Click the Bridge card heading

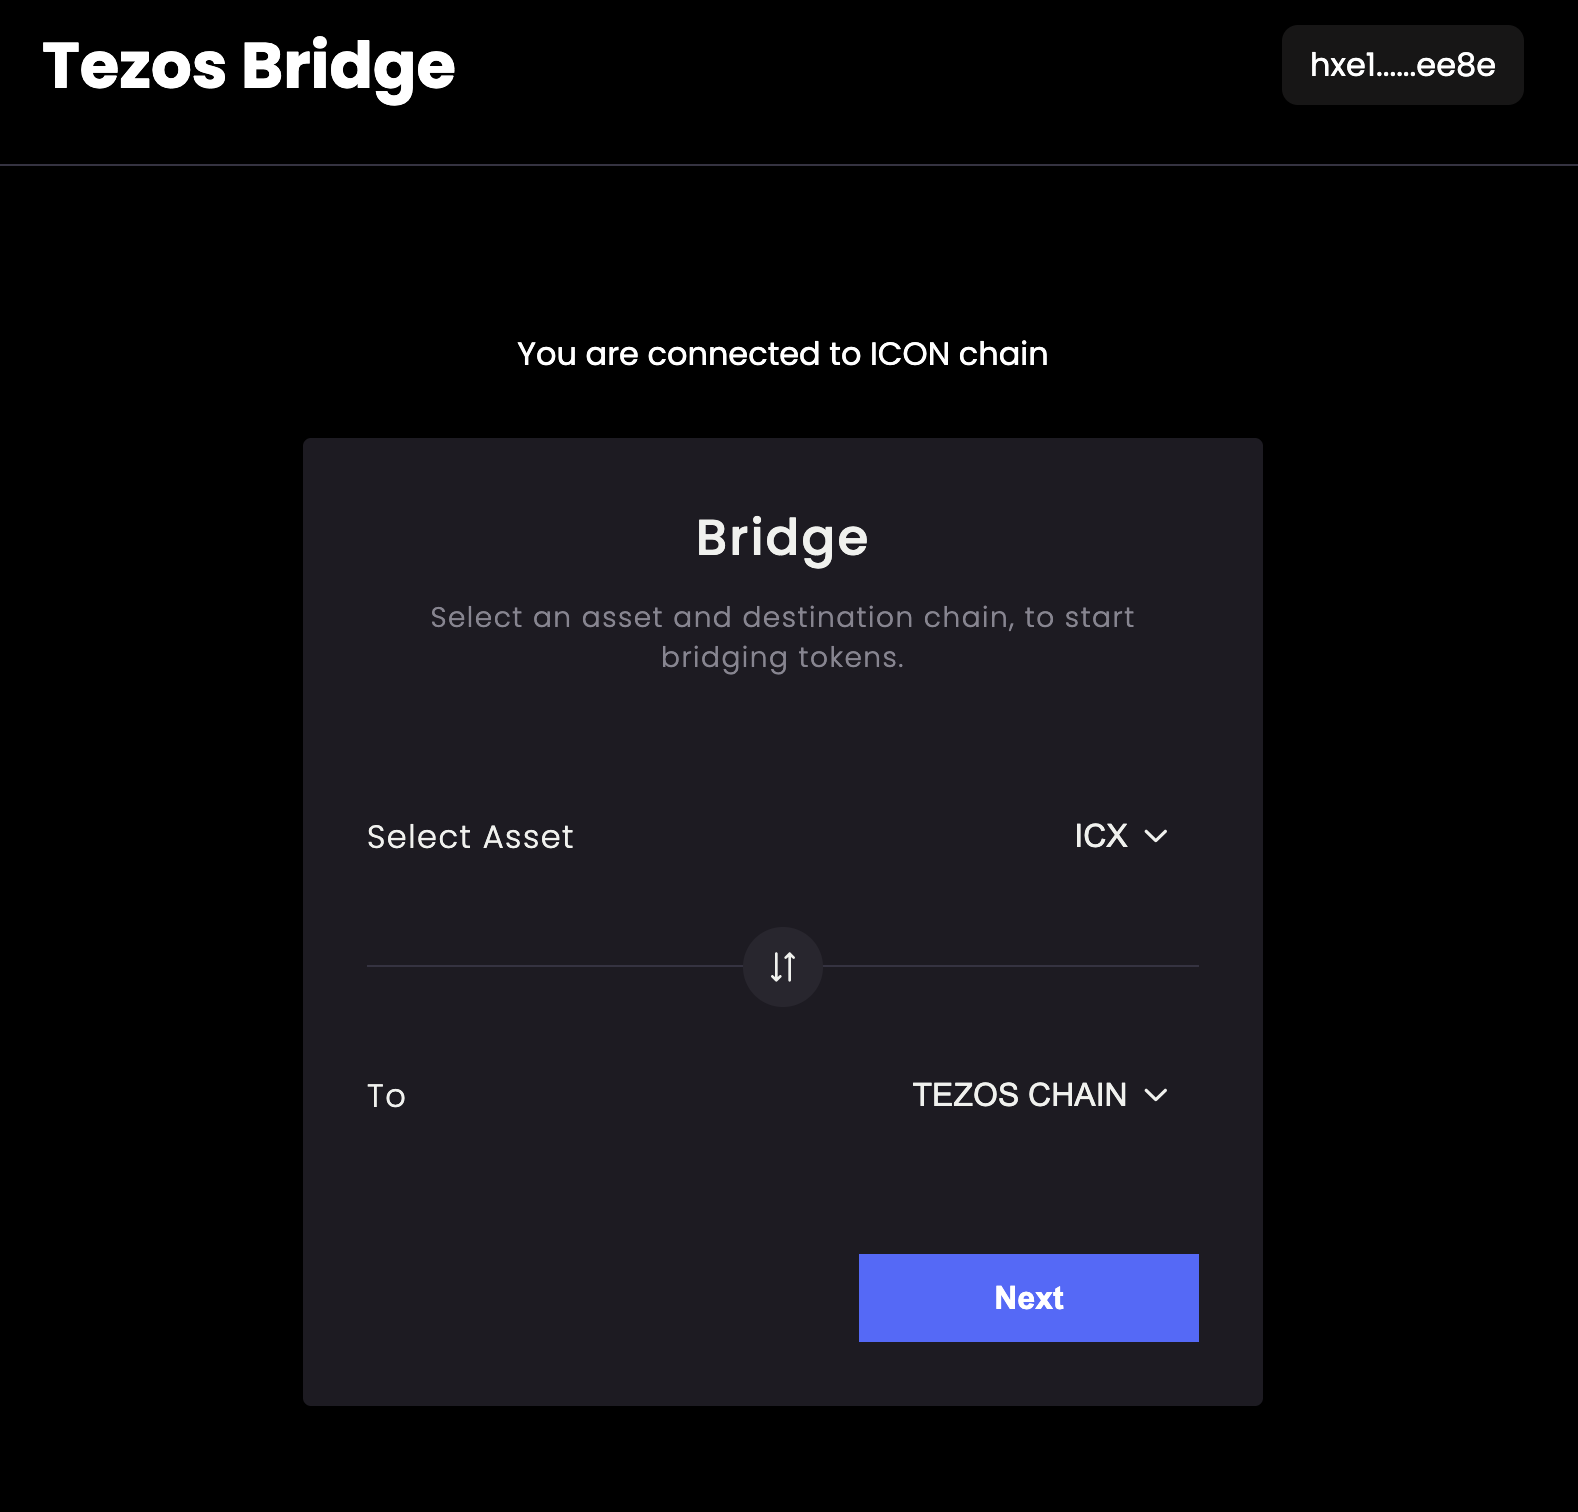point(782,538)
